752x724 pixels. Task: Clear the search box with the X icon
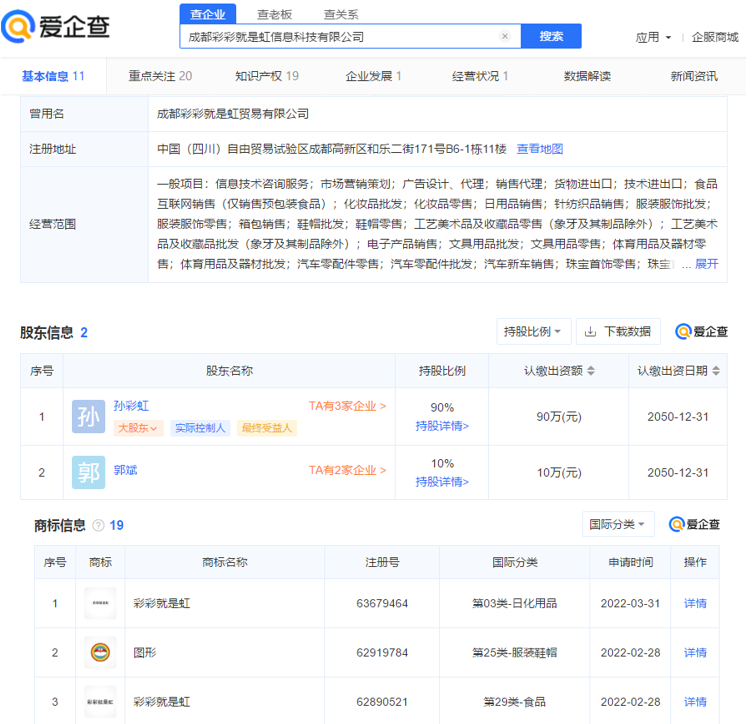(x=505, y=36)
